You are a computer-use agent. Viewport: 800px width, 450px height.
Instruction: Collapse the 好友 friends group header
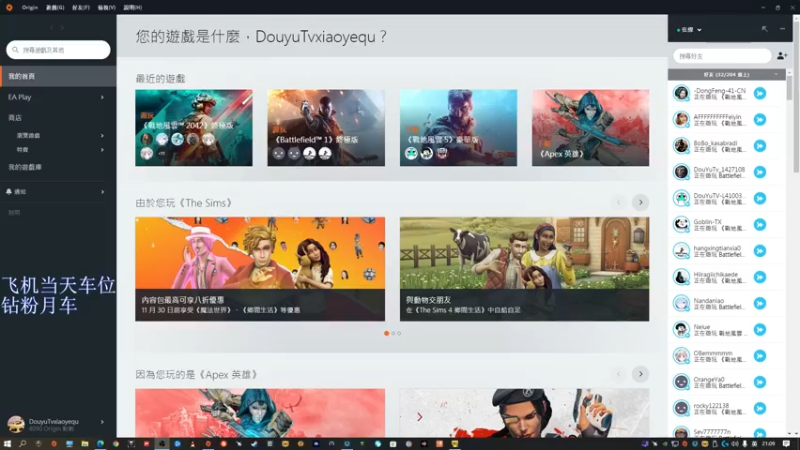(x=727, y=74)
